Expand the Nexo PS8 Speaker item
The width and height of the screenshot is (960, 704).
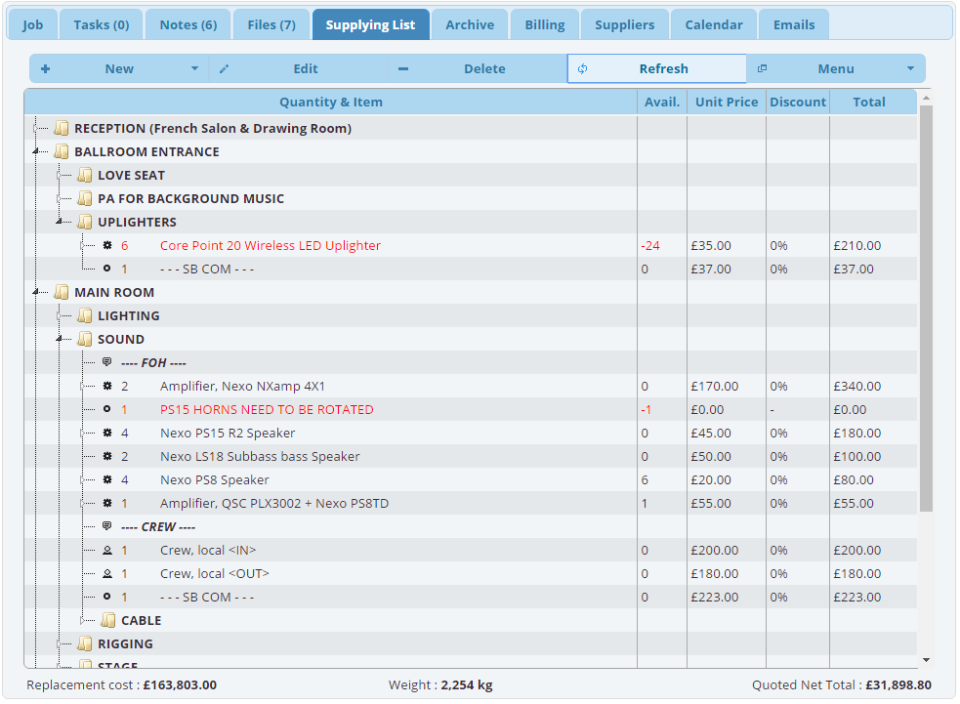82,480
